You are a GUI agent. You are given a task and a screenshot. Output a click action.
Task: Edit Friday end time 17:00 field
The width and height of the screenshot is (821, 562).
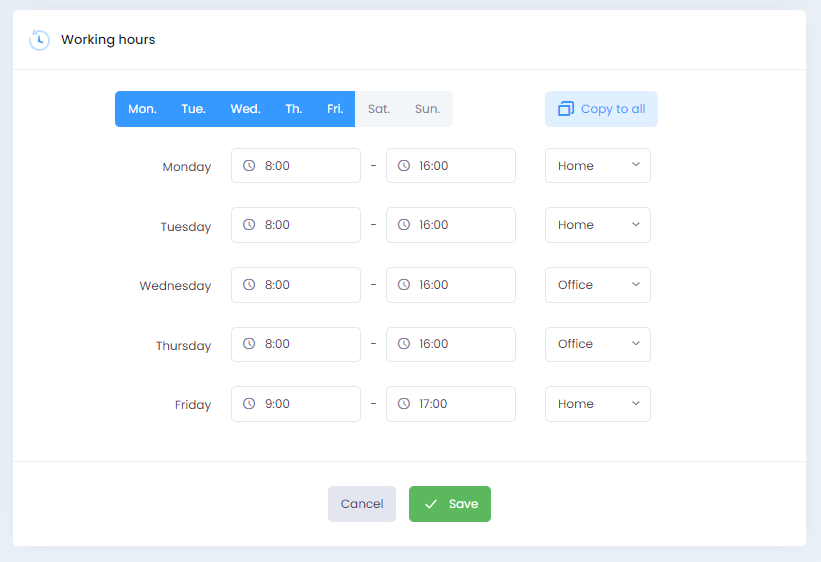tap(451, 404)
